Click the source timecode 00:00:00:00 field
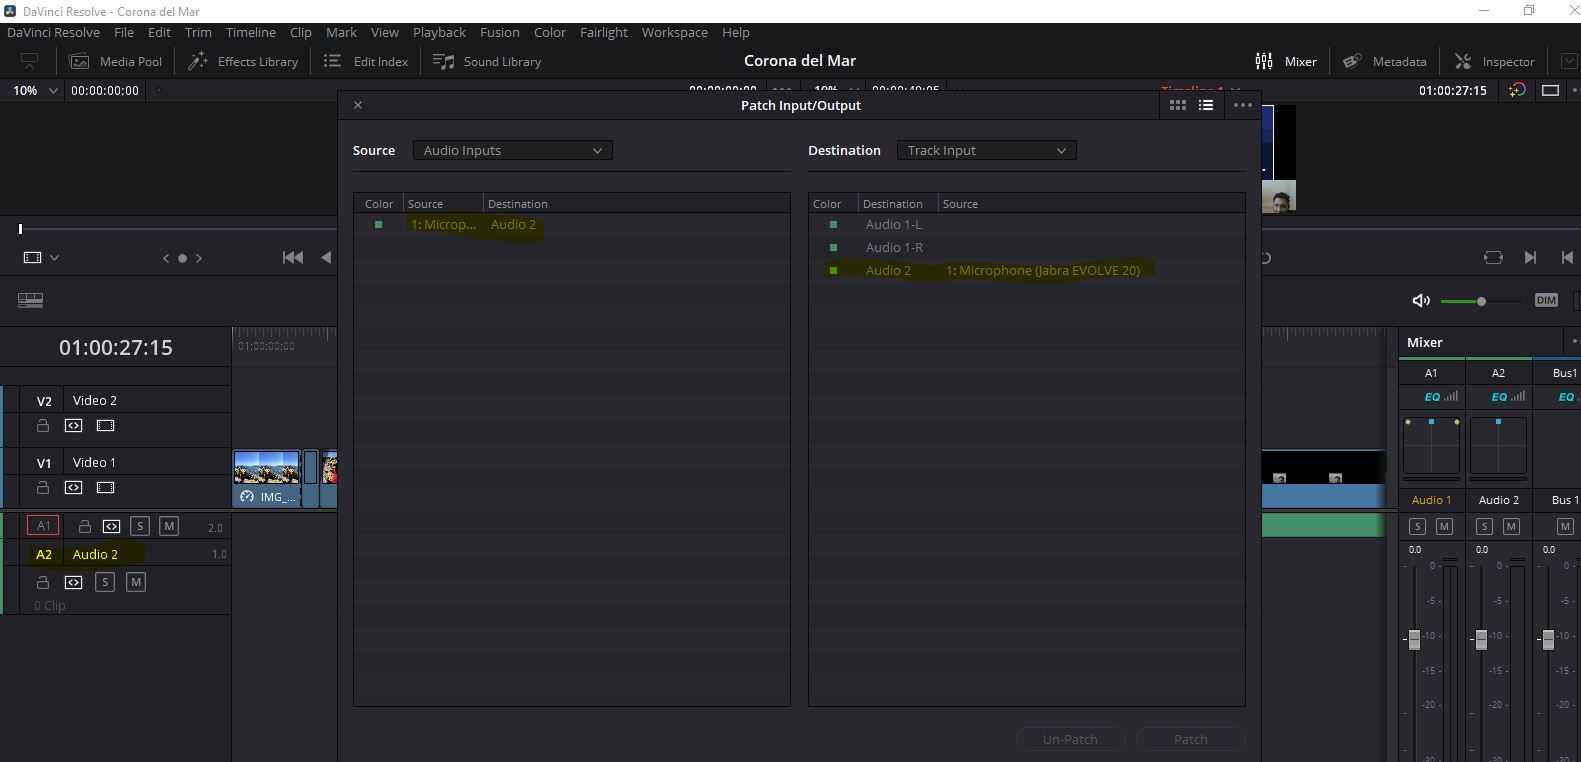Image resolution: width=1581 pixels, height=762 pixels. (x=105, y=90)
